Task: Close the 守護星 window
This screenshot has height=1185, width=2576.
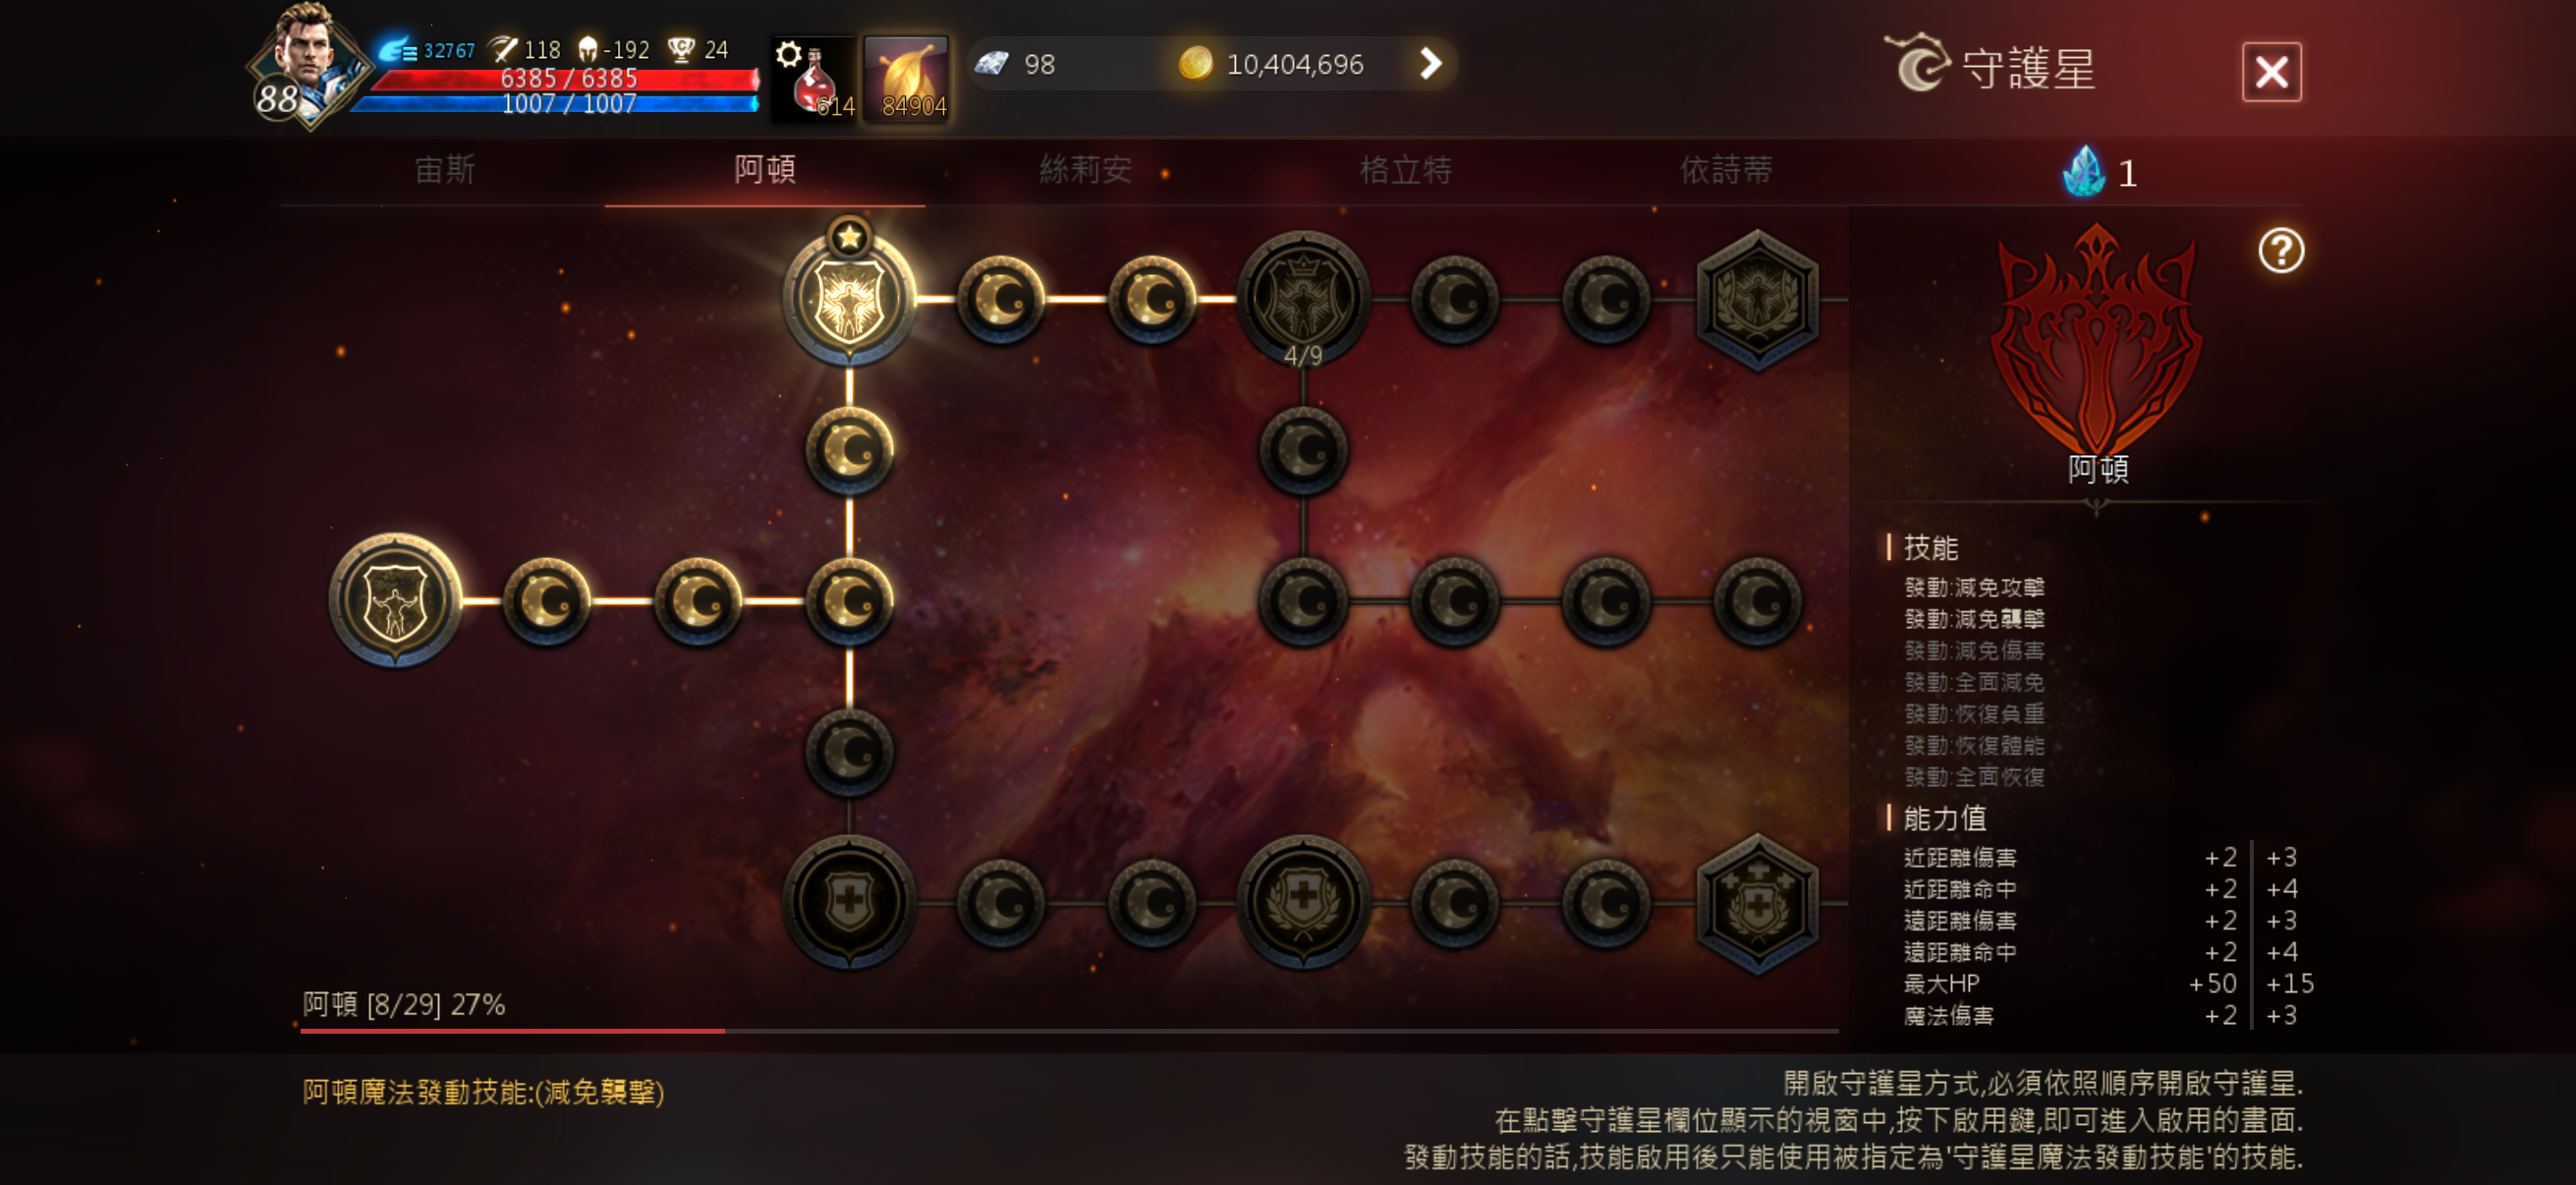Action: point(2271,72)
